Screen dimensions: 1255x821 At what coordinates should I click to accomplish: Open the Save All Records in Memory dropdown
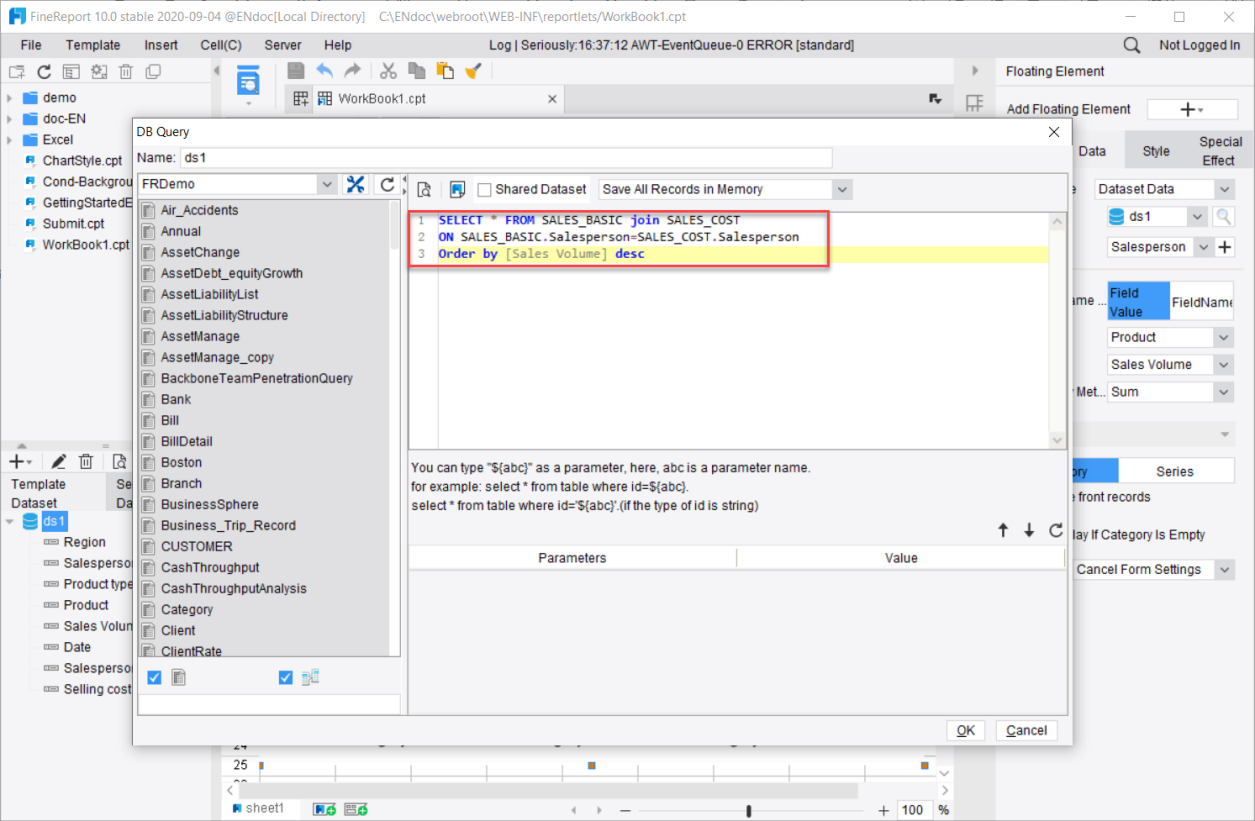[841, 189]
